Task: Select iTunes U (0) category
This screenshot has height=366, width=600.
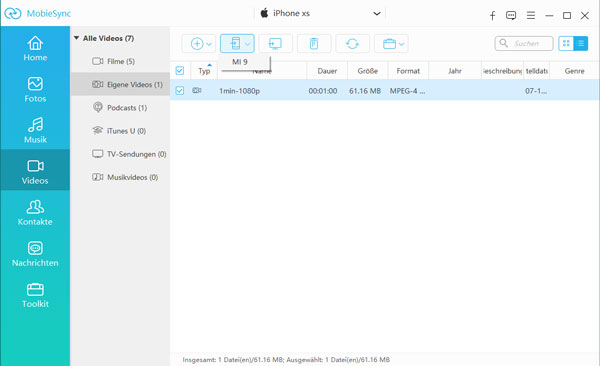Action: pyautogui.click(x=120, y=131)
